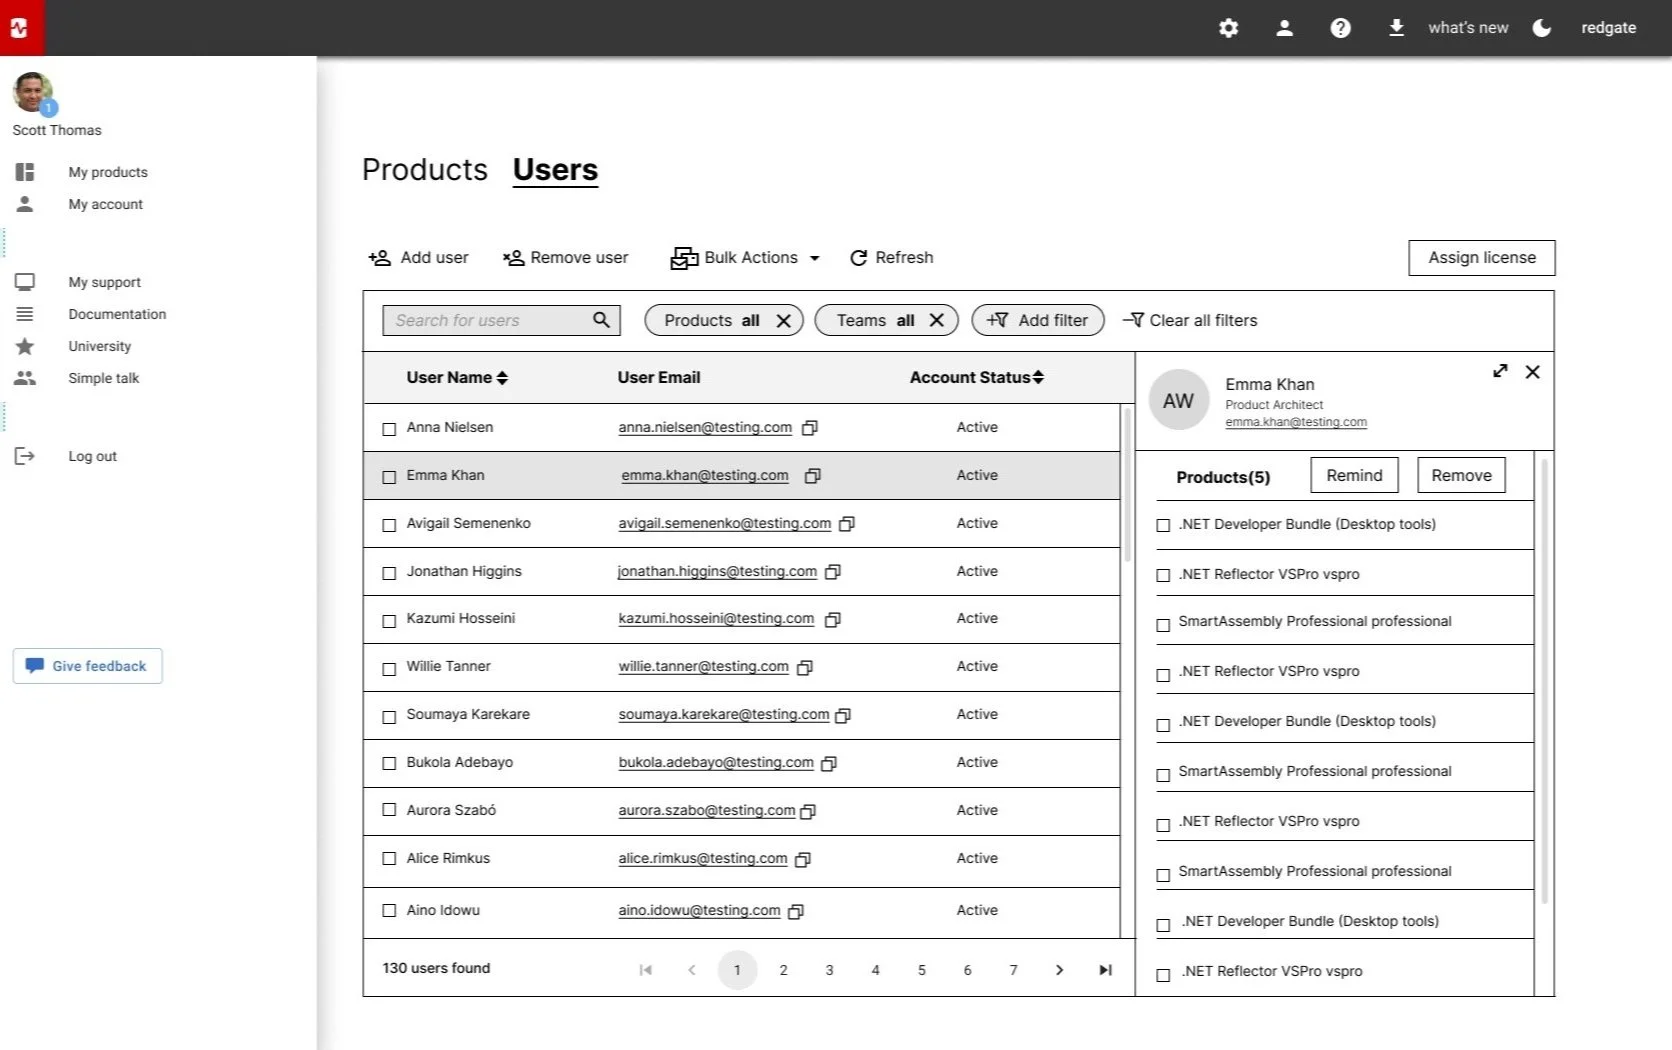Click the help question mark icon
Viewport: 1672px width, 1050px height.
click(x=1340, y=28)
